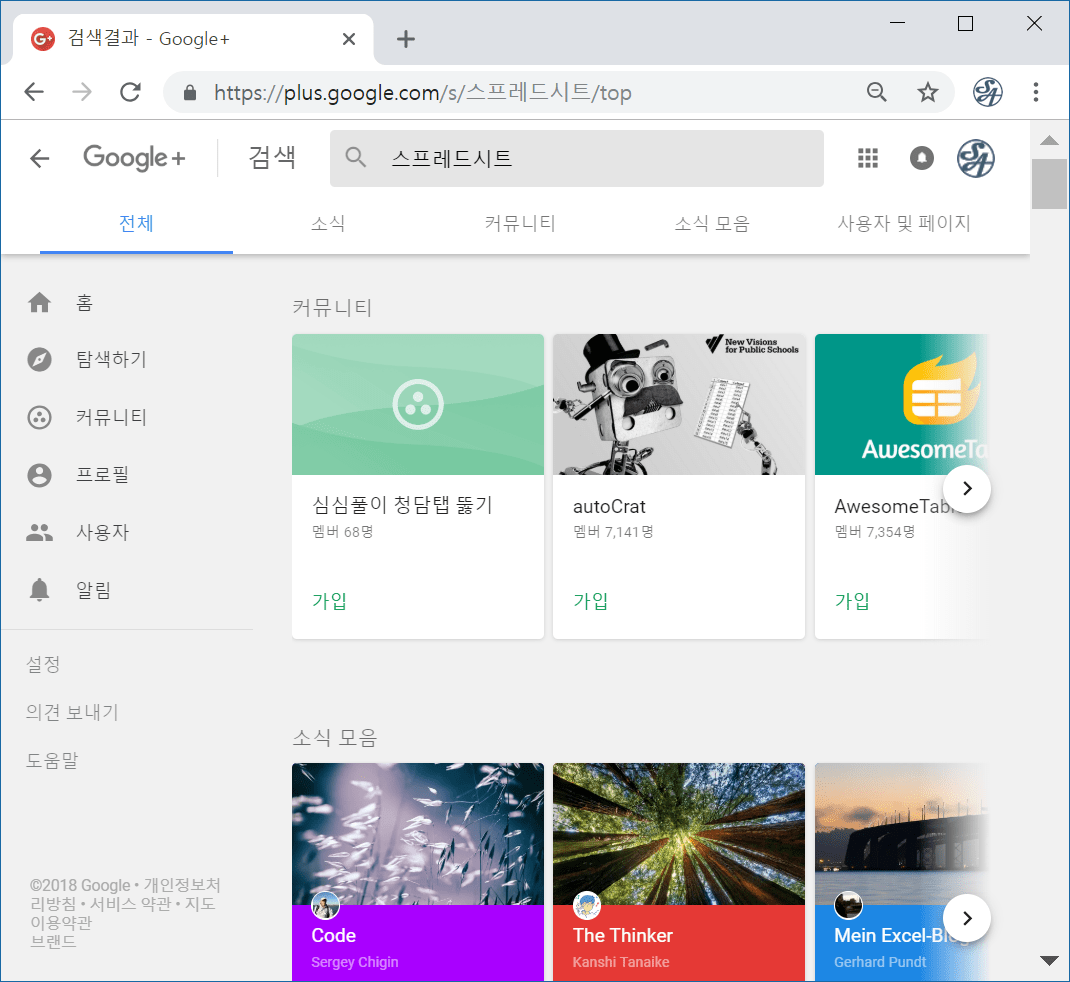Open 프로필 person icon in sidebar

point(40,475)
